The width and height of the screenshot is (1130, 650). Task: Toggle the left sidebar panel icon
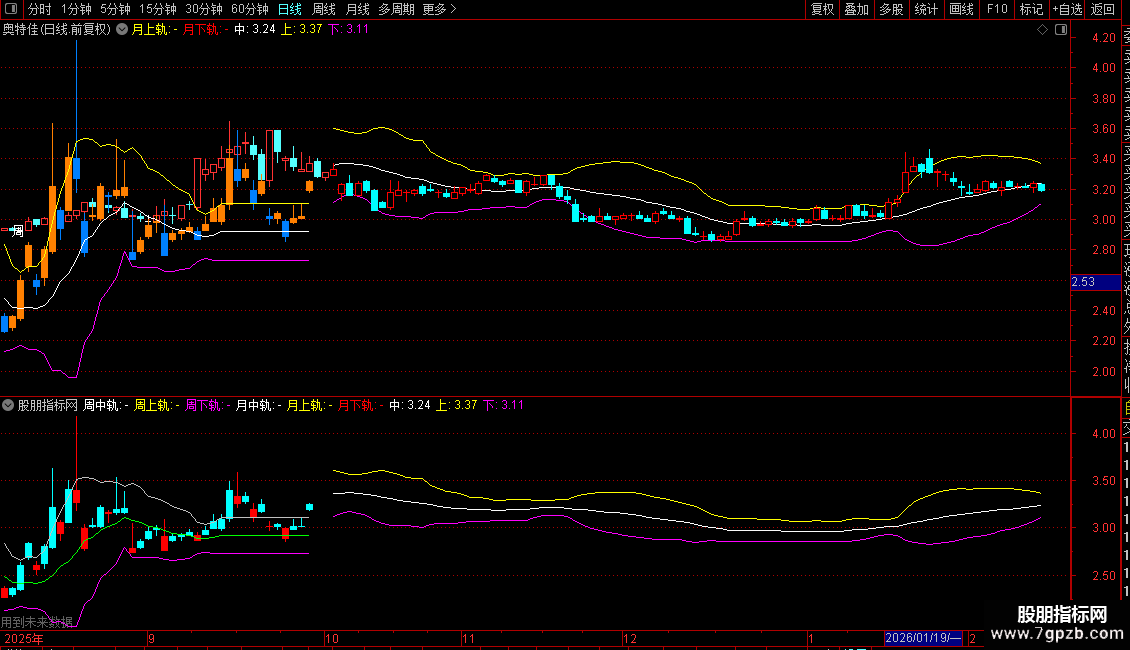pyautogui.click(x=11, y=9)
